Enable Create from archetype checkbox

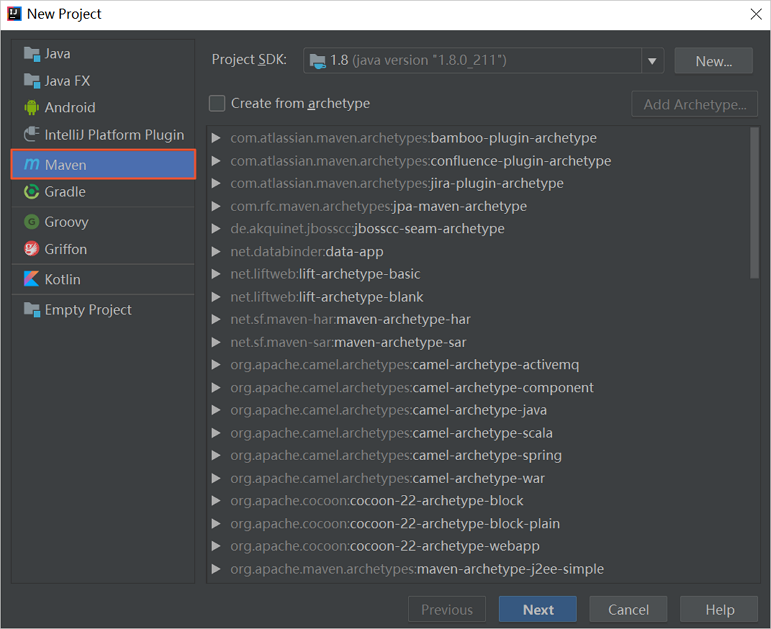[217, 103]
